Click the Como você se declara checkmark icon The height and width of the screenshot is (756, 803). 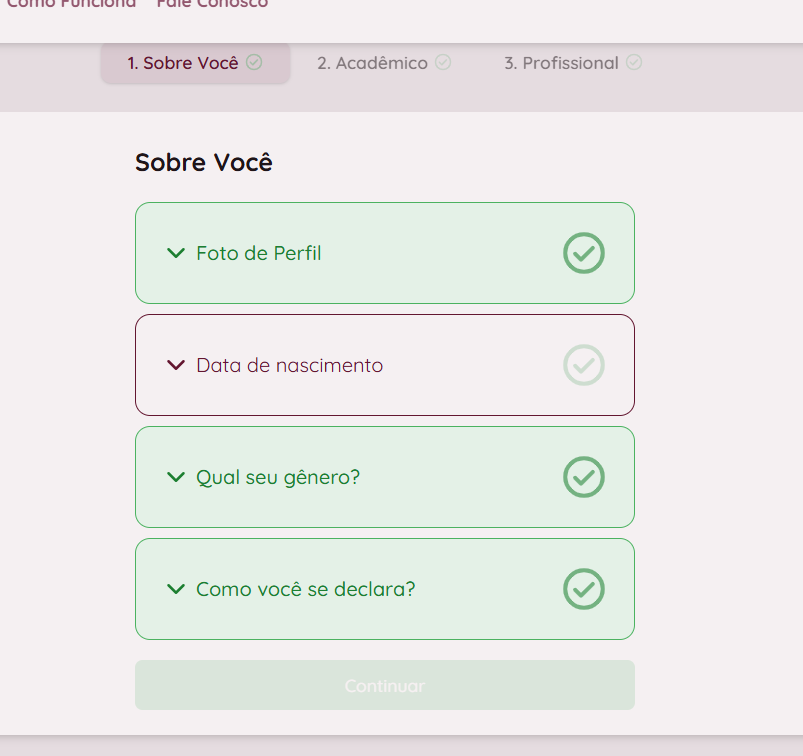584,589
